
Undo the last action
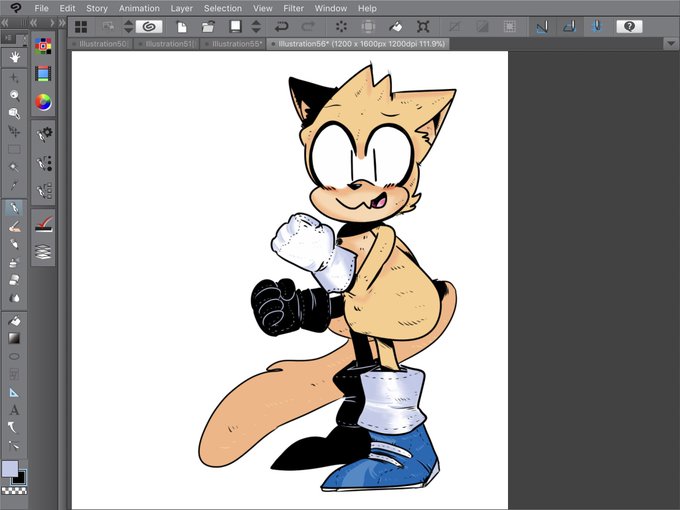[x=281, y=27]
